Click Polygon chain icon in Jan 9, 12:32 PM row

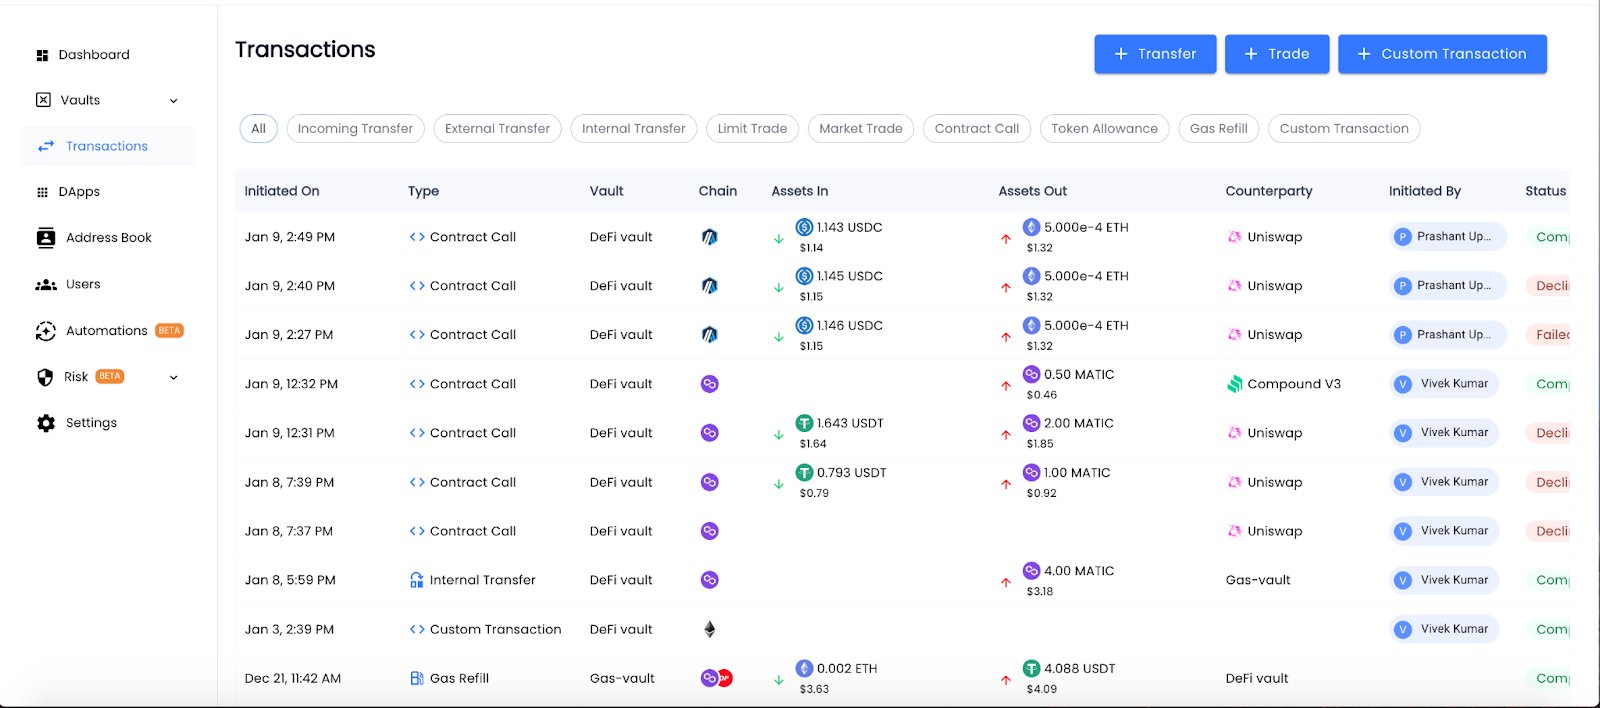(x=710, y=384)
